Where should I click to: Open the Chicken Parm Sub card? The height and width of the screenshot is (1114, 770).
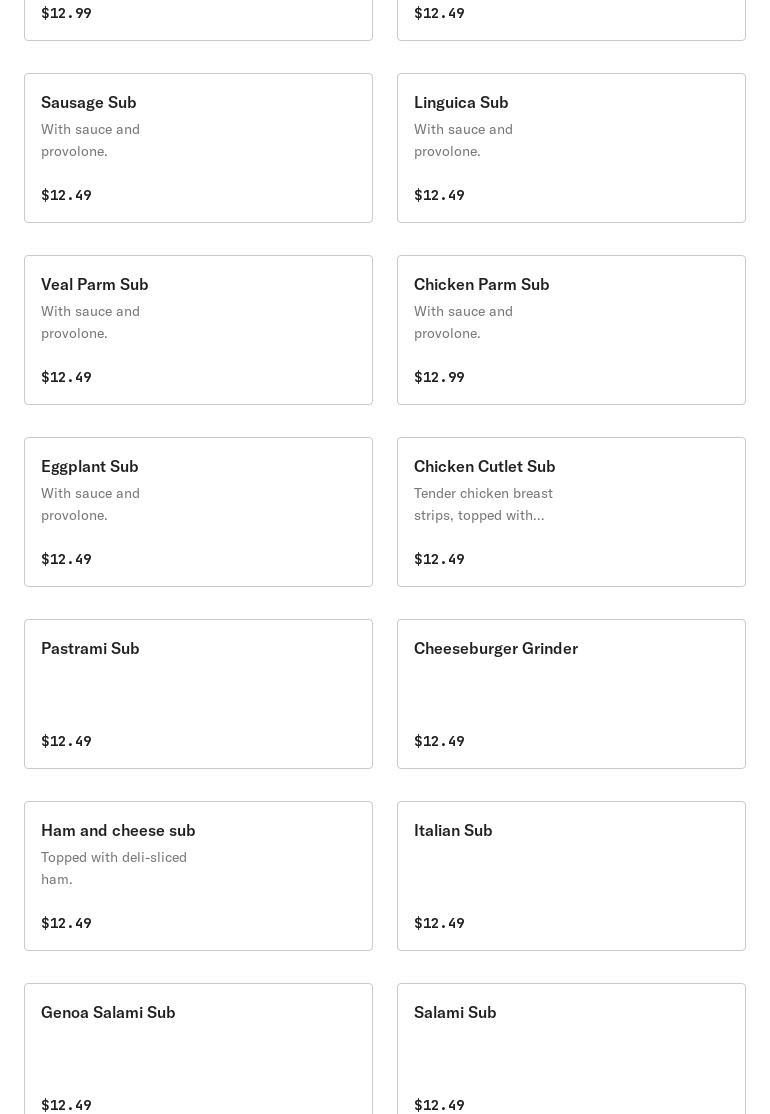[x=571, y=330]
